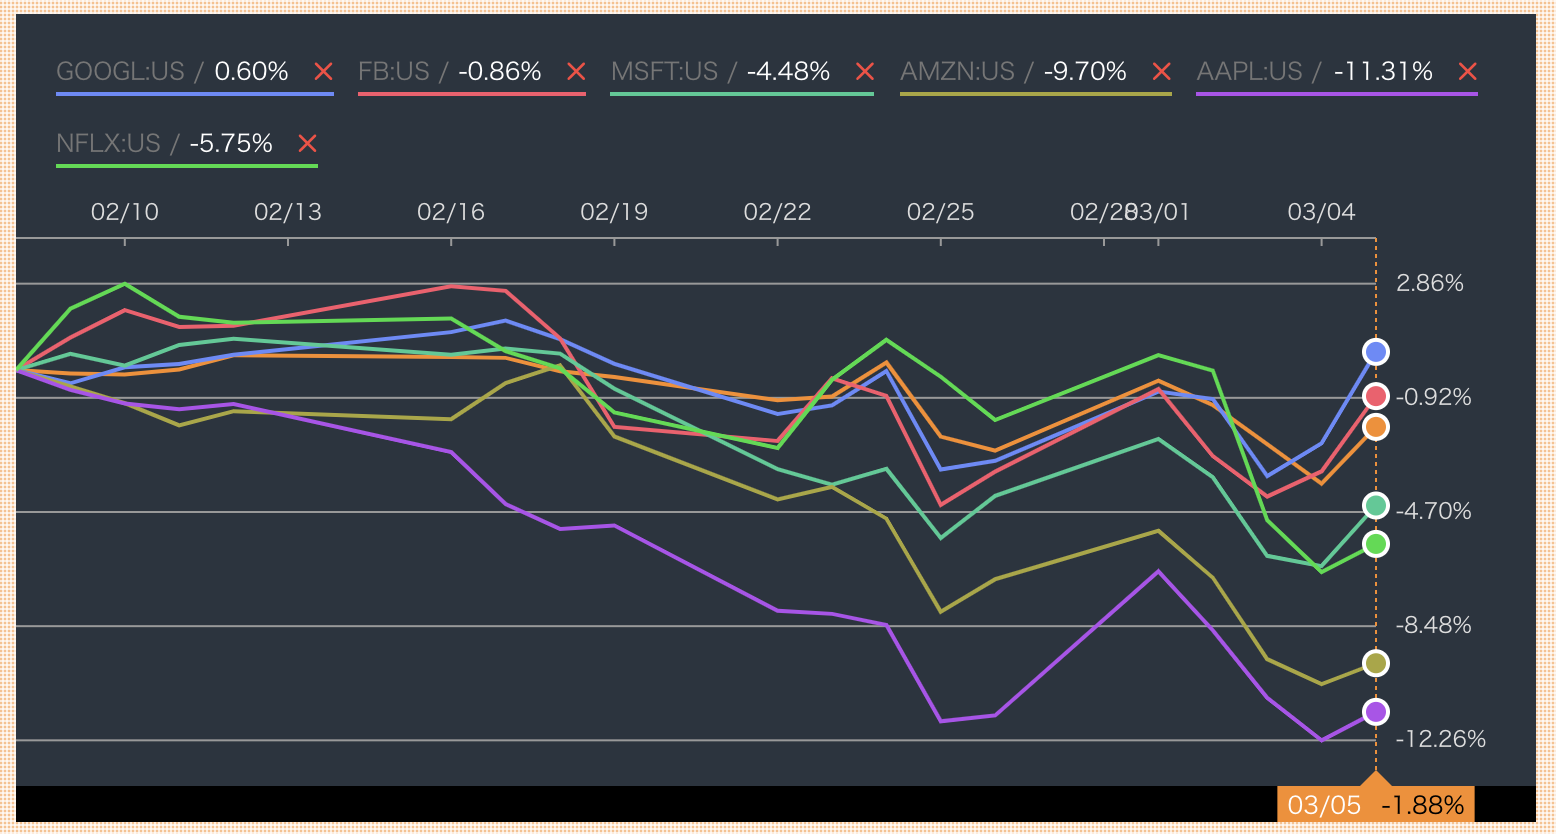Viewport: 1556px width, 834px height.
Task: Click the MSFT:US ticker label
Action: point(664,72)
